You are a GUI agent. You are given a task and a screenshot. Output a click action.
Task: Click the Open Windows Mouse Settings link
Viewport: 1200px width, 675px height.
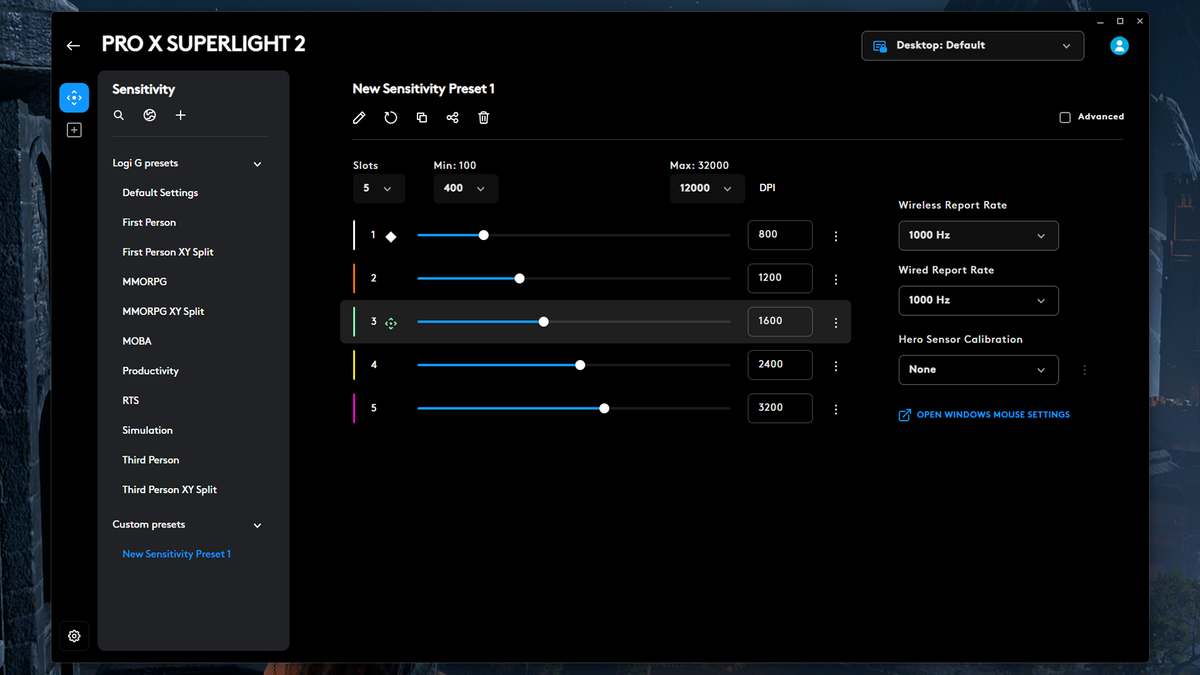[993, 415]
